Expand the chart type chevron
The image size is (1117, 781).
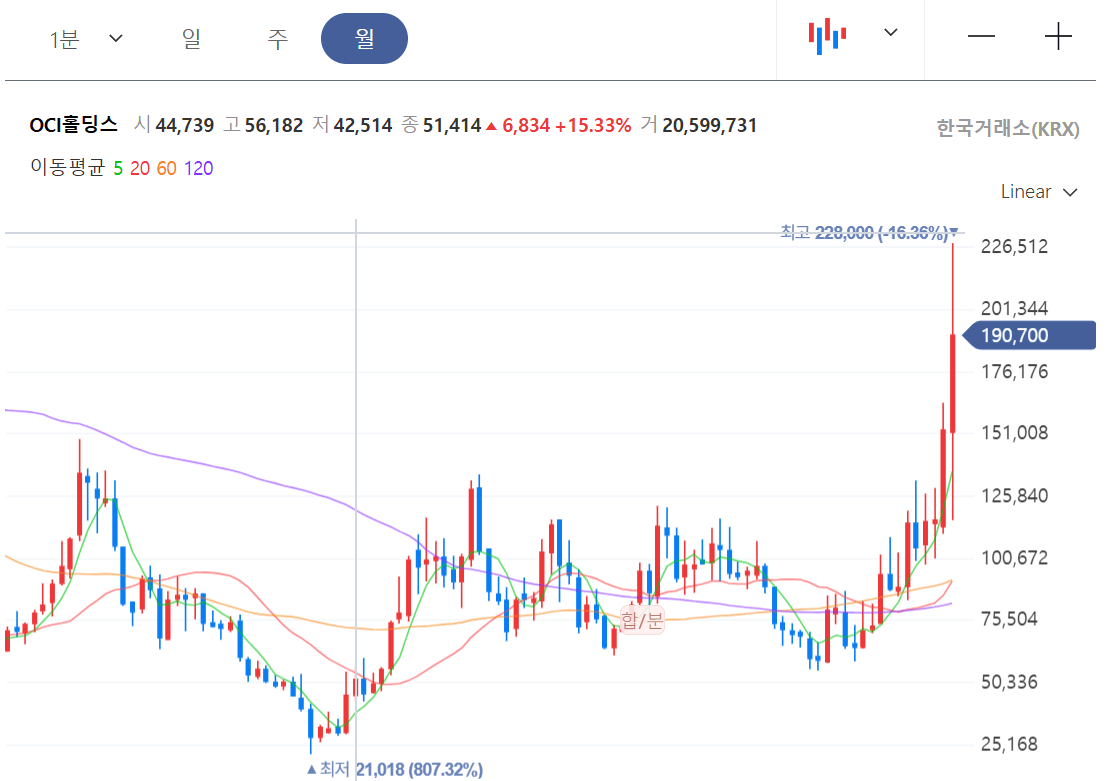tap(890, 33)
